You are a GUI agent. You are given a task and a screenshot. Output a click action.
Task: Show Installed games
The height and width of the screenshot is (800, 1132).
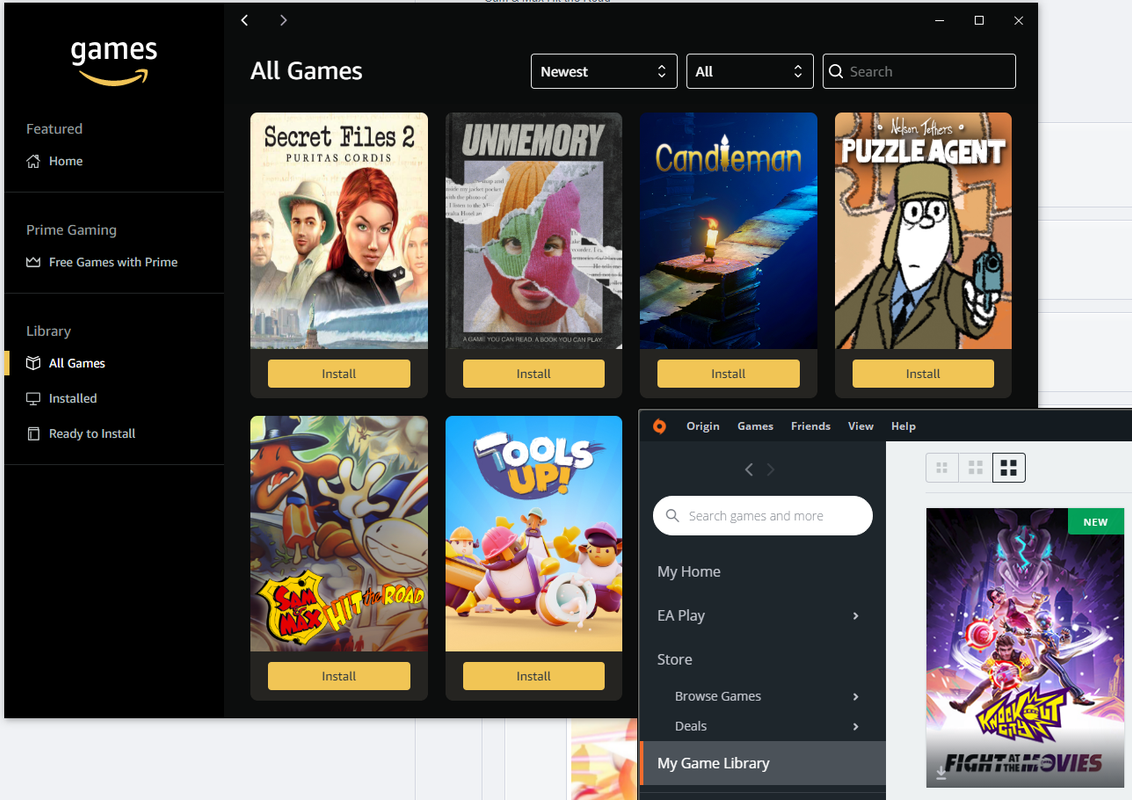[73, 399]
